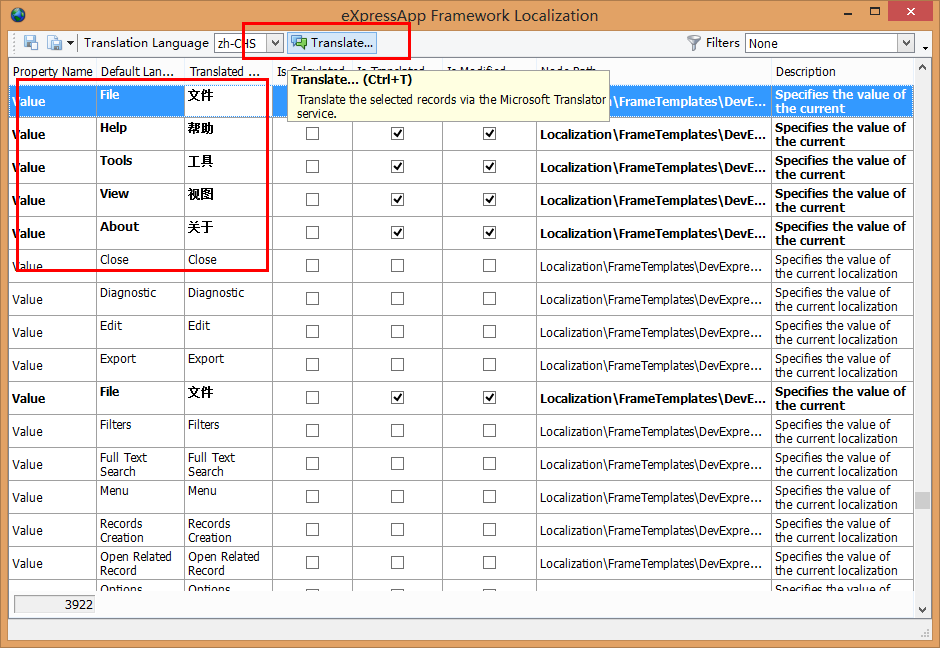Check Is Modified in Open Related Record row
940x648 pixels.
tap(490, 562)
